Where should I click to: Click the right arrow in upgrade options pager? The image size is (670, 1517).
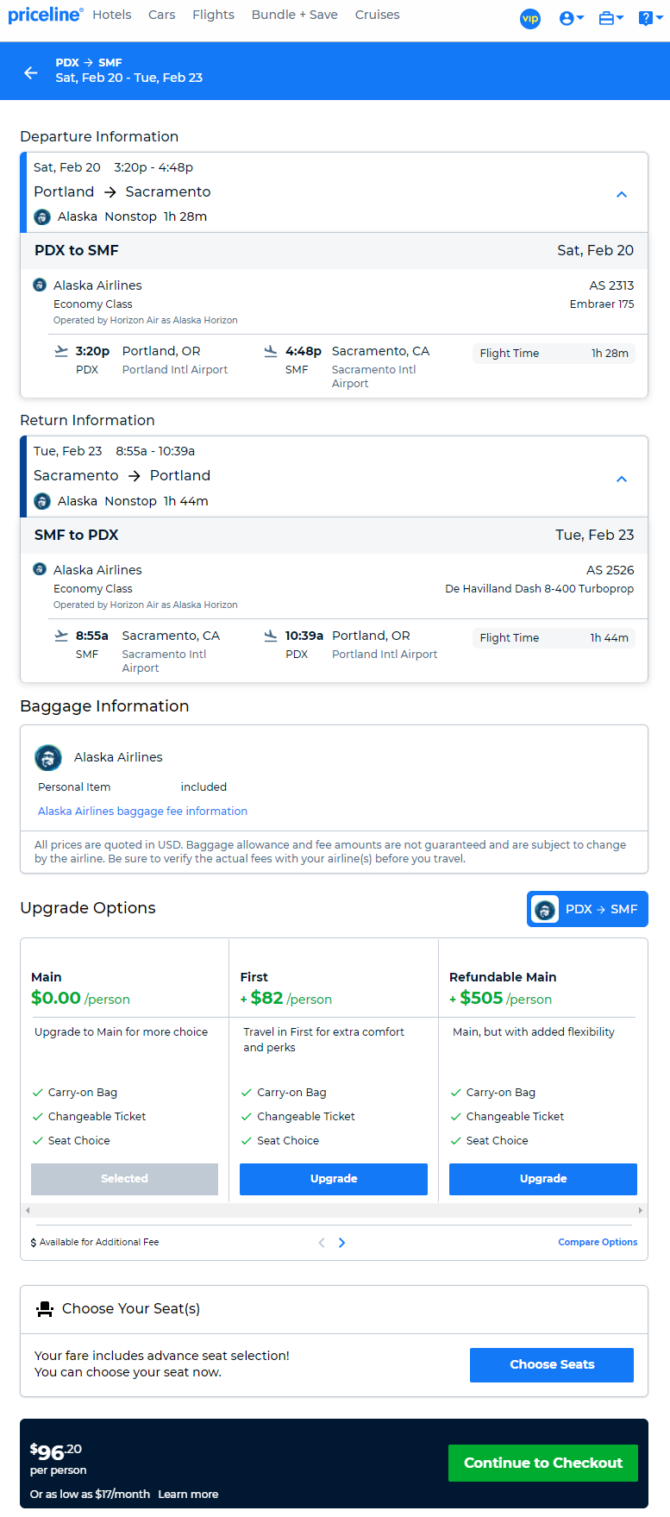tap(342, 1242)
